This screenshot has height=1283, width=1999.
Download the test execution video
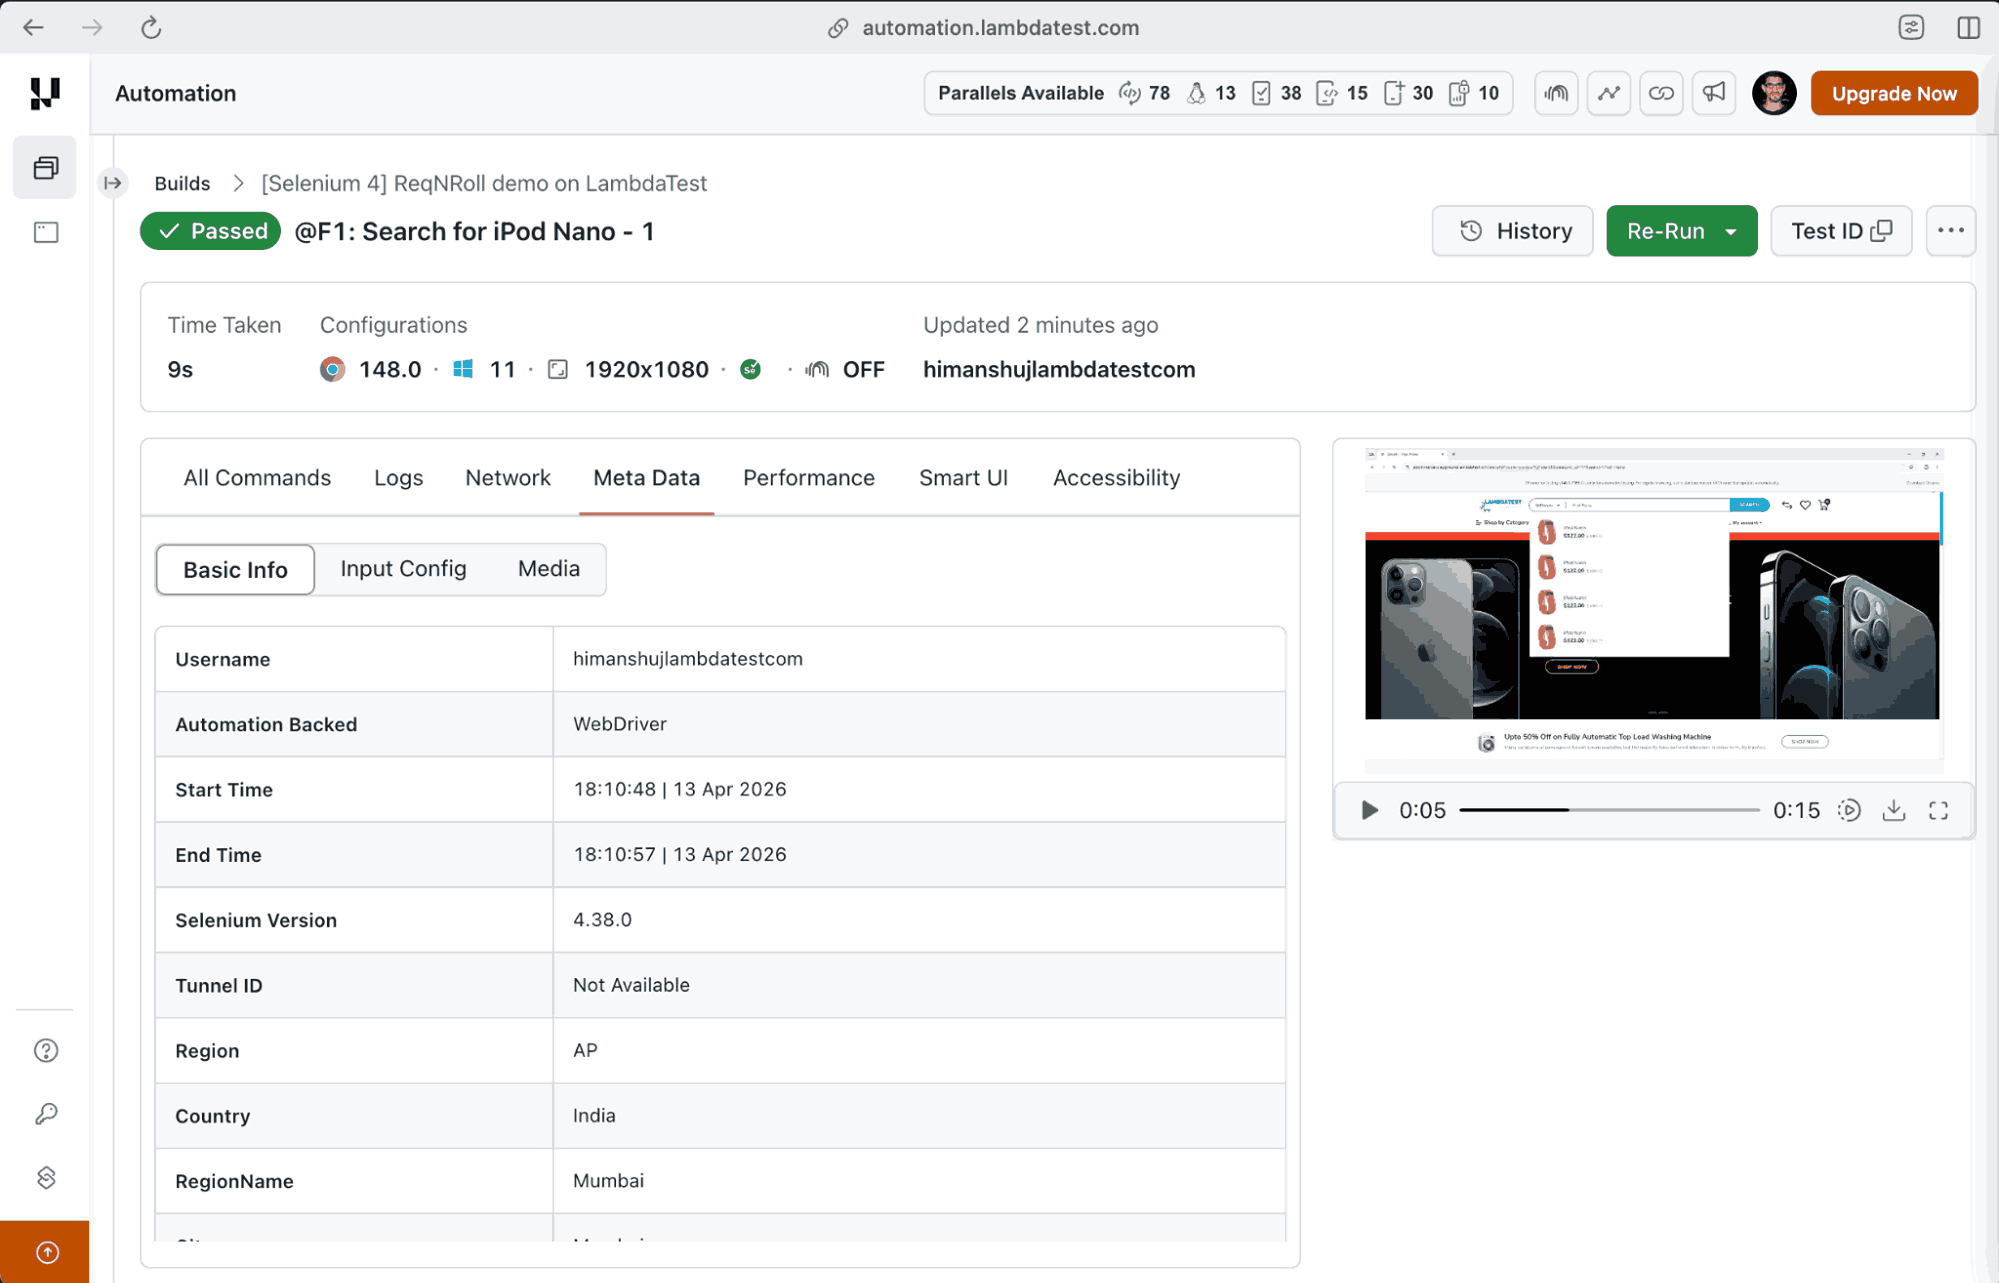pos(1894,810)
